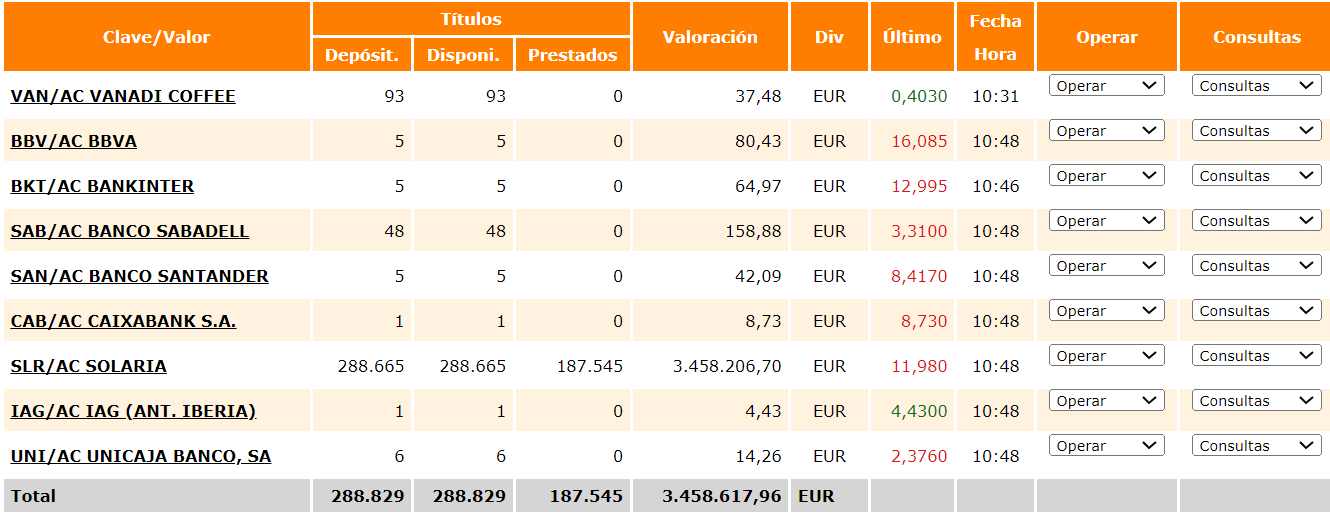Open SAB/AC BANCO SABADELL details
Viewport: 1330px width, 514px height.
click(129, 231)
